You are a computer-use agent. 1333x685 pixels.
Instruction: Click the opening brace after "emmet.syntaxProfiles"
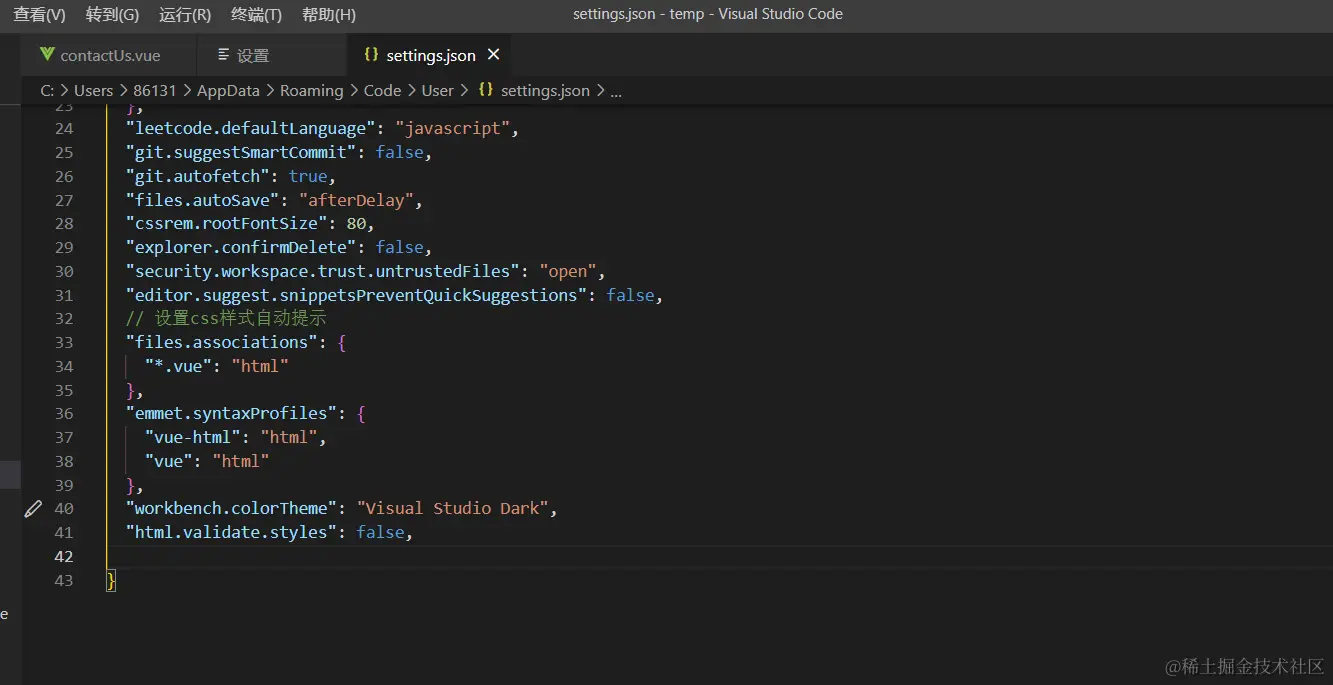pyautogui.click(x=361, y=413)
